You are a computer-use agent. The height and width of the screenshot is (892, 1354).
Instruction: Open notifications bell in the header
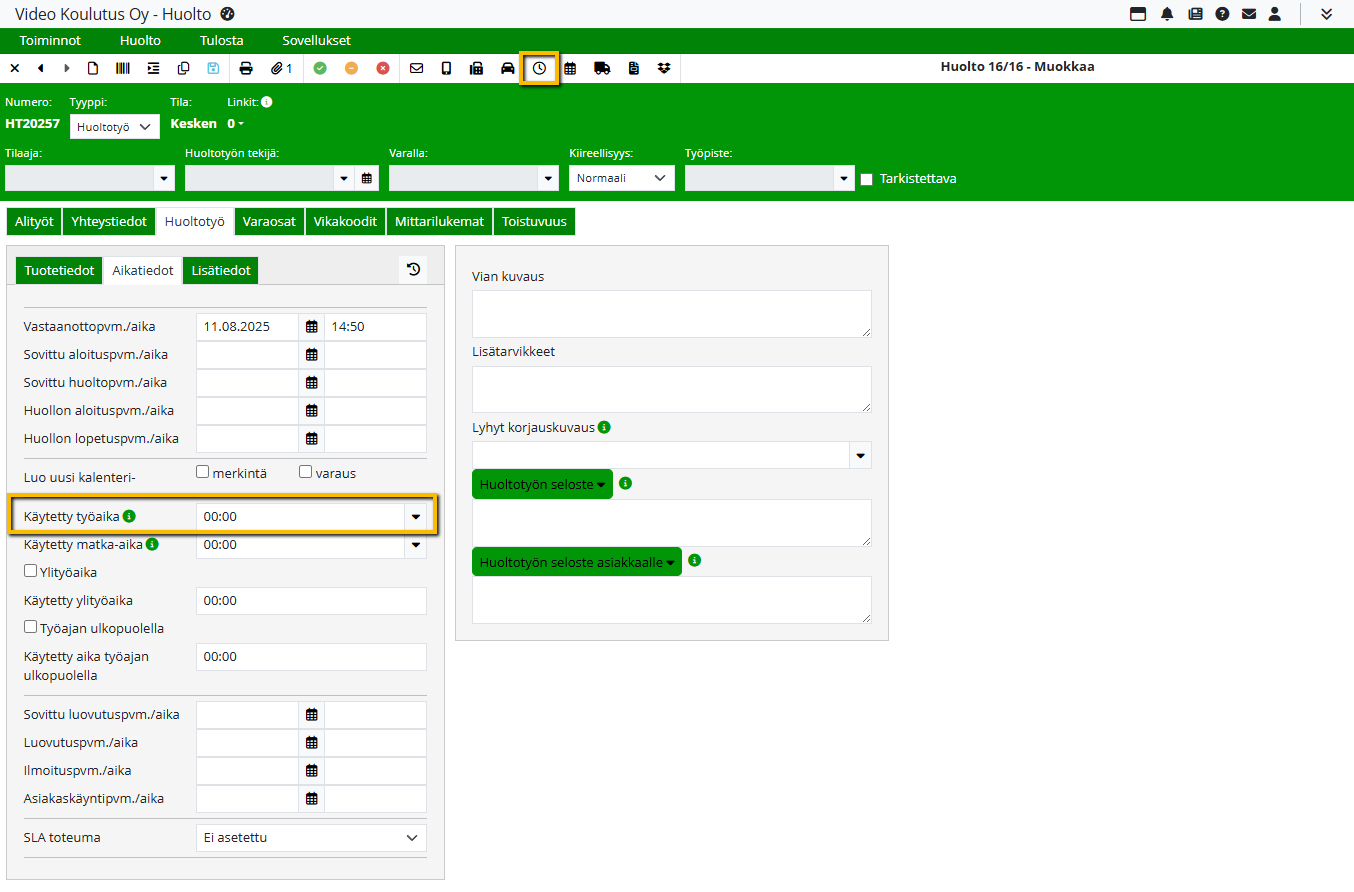[1167, 14]
